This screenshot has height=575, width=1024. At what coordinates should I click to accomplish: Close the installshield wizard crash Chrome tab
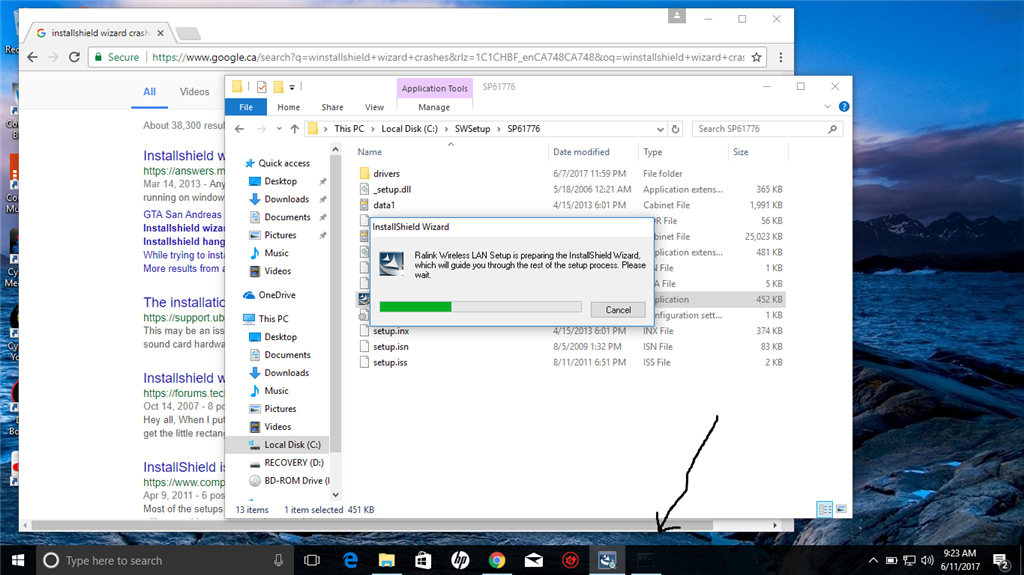[160, 33]
